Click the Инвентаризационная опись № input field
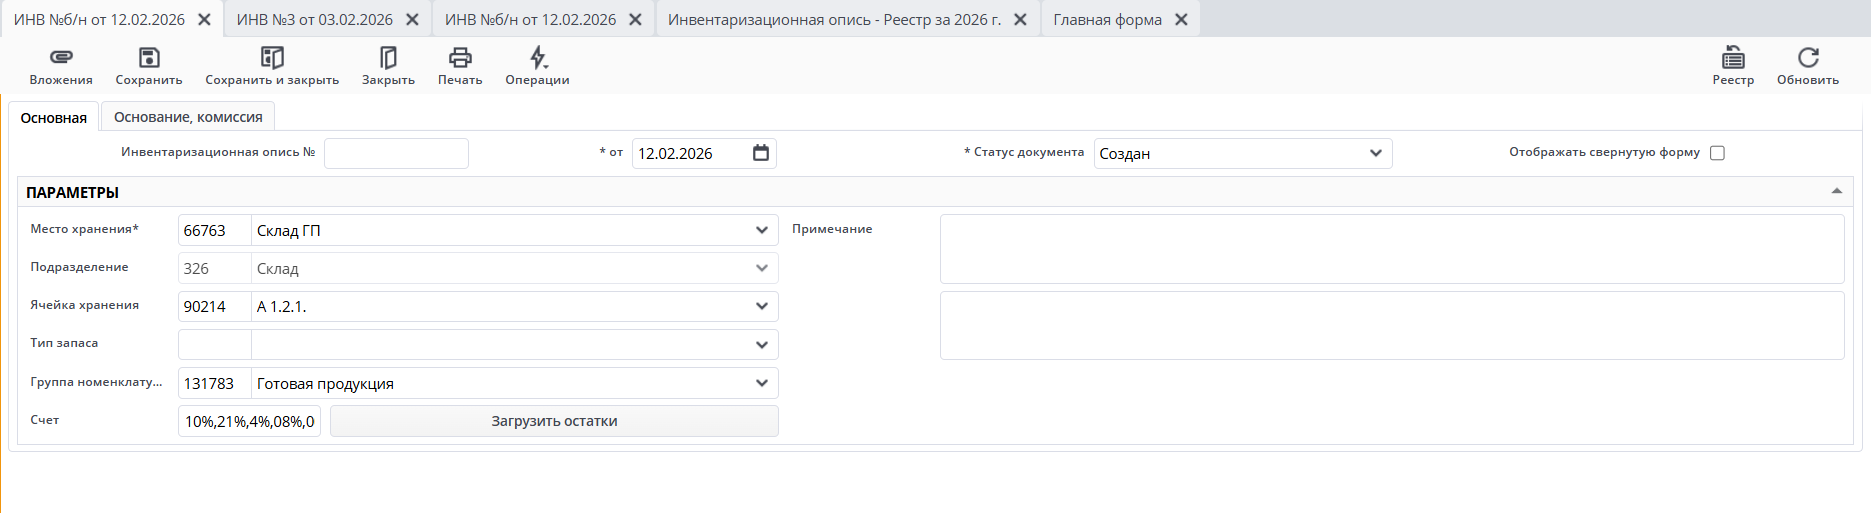Viewport: 1871px width, 513px height. 396,153
